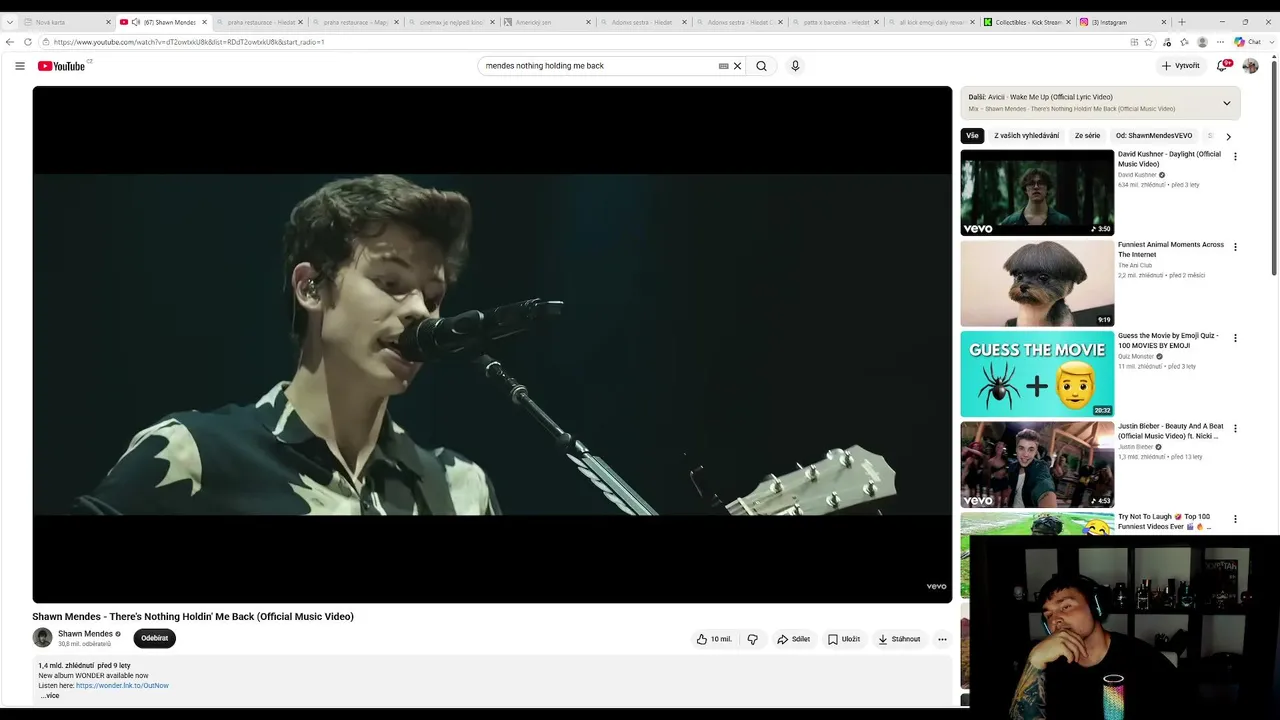
Task: Open options for Guess the Movie video
Action: click(x=1235, y=338)
